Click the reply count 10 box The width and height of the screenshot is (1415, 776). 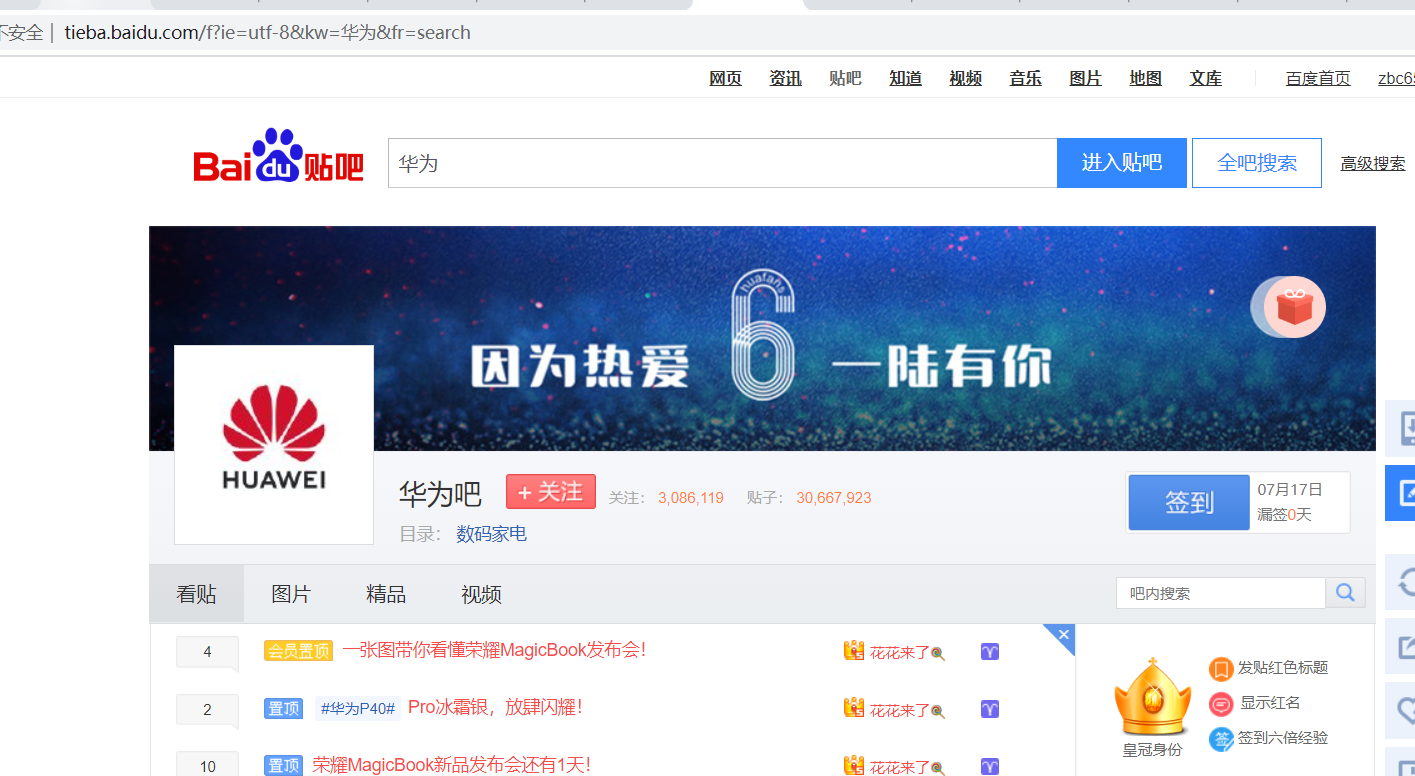point(207,765)
